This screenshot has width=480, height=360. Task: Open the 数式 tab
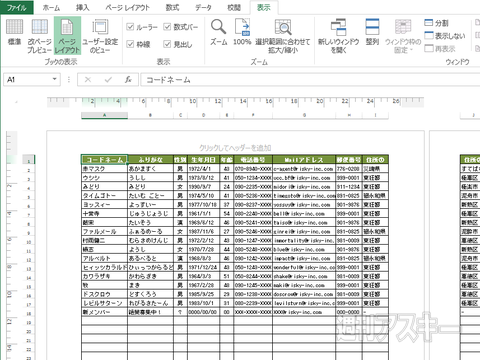click(x=172, y=7)
